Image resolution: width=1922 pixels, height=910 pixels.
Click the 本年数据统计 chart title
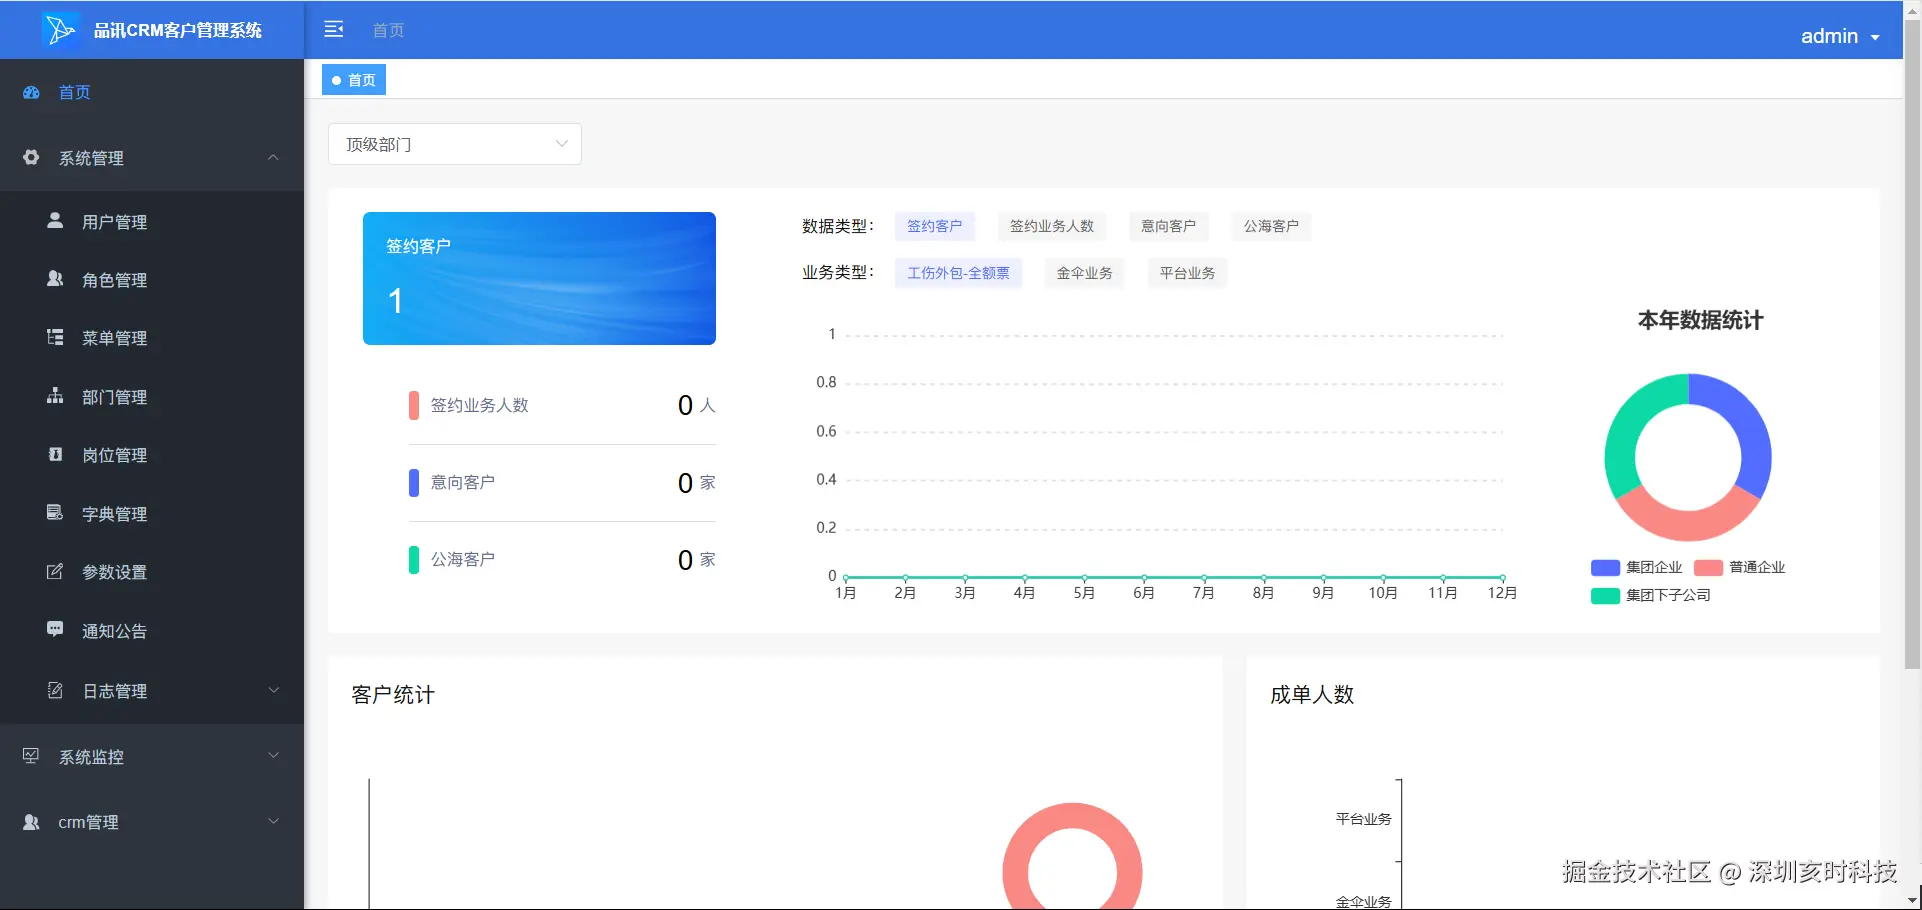pos(1700,320)
